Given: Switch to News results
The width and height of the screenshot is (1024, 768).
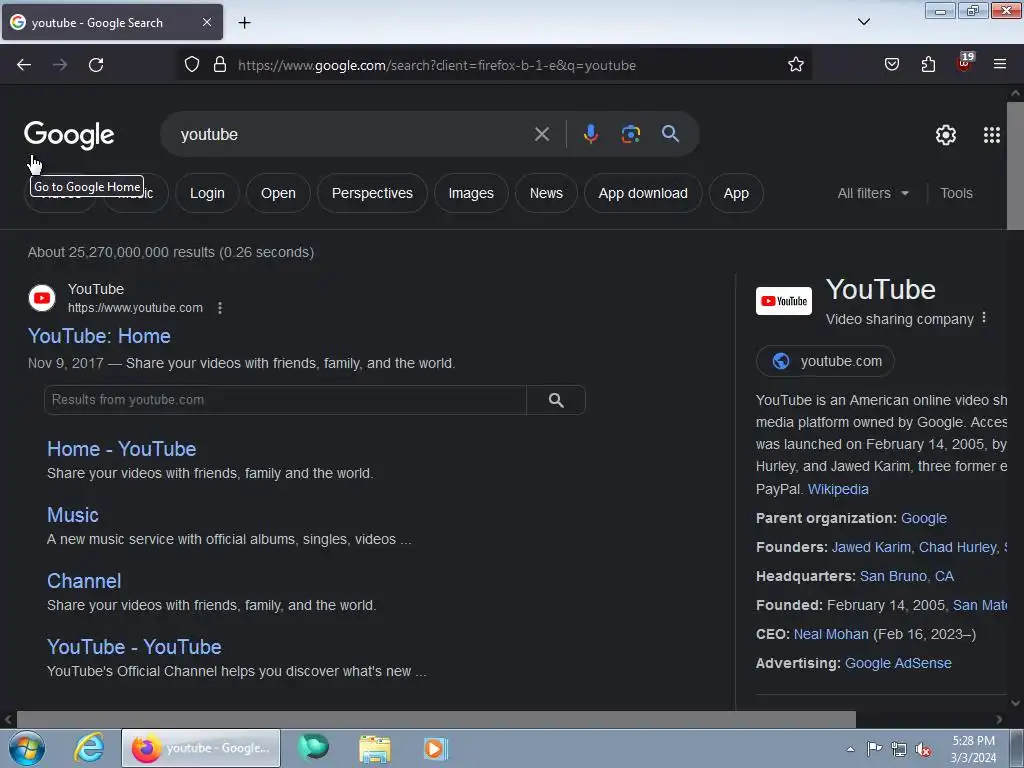Looking at the screenshot, I should click(x=546, y=193).
